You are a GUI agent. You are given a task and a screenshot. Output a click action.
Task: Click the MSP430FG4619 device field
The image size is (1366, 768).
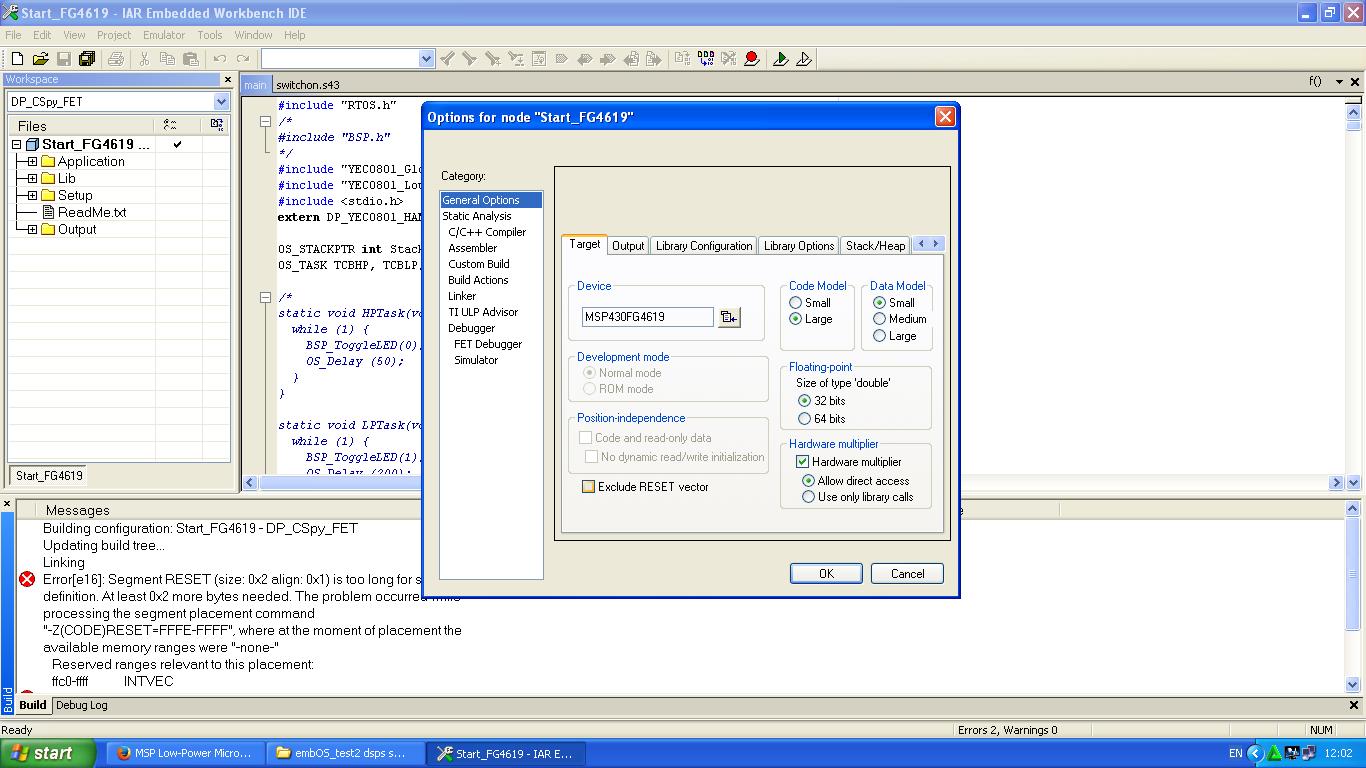(647, 317)
